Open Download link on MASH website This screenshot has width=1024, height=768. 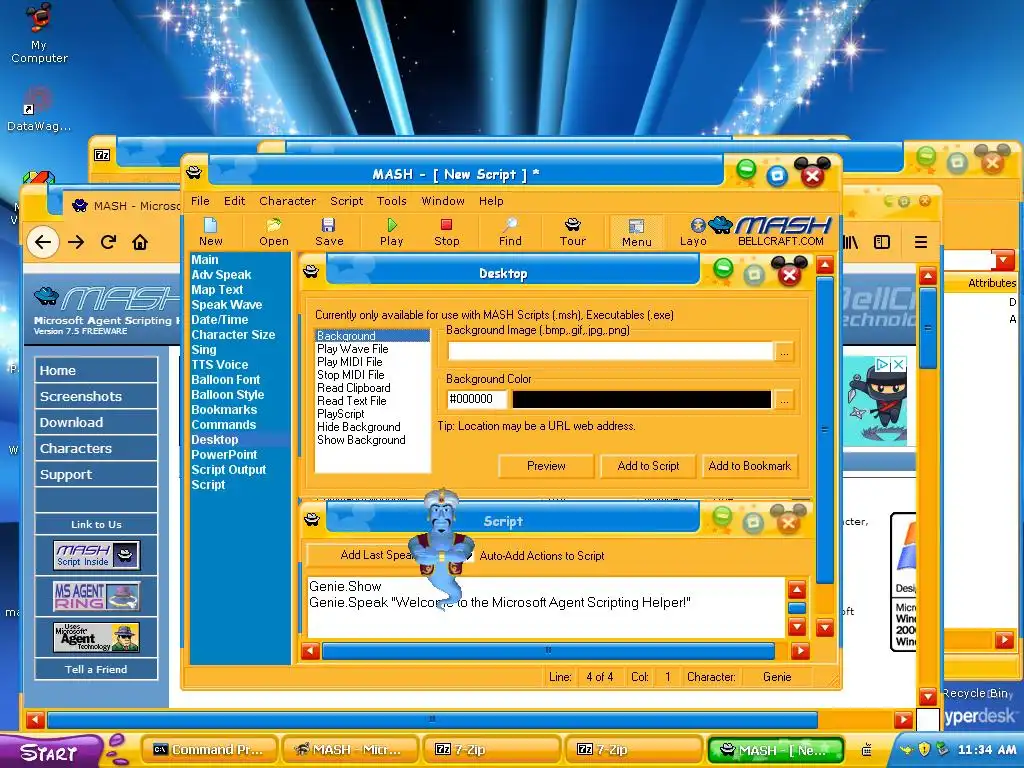point(96,423)
